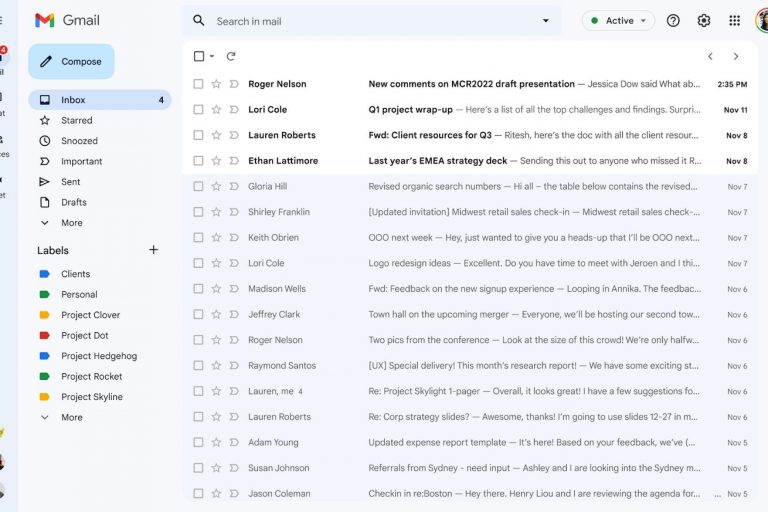Mark Roger Nelson's MCR2022 email as important

pyautogui.click(x=233, y=84)
